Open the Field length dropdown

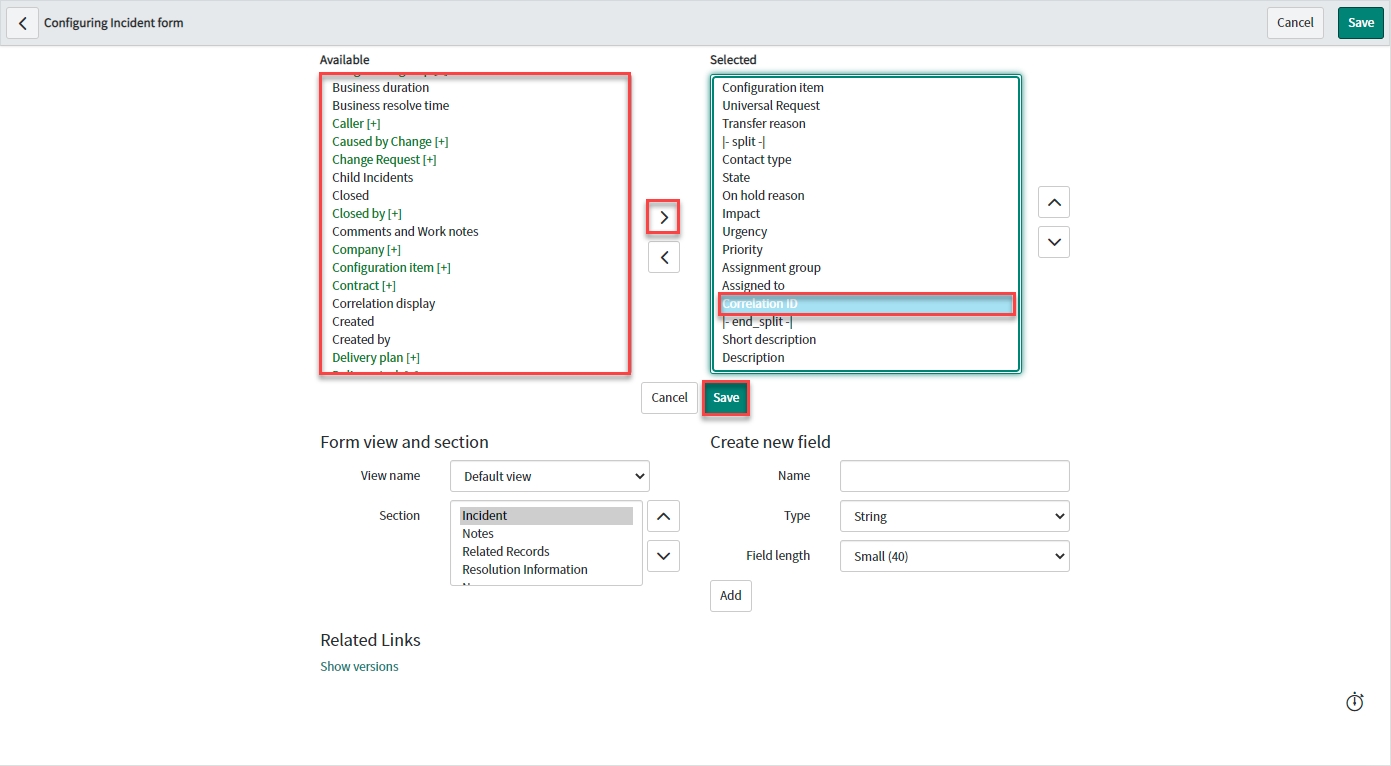click(x=954, y=556)
